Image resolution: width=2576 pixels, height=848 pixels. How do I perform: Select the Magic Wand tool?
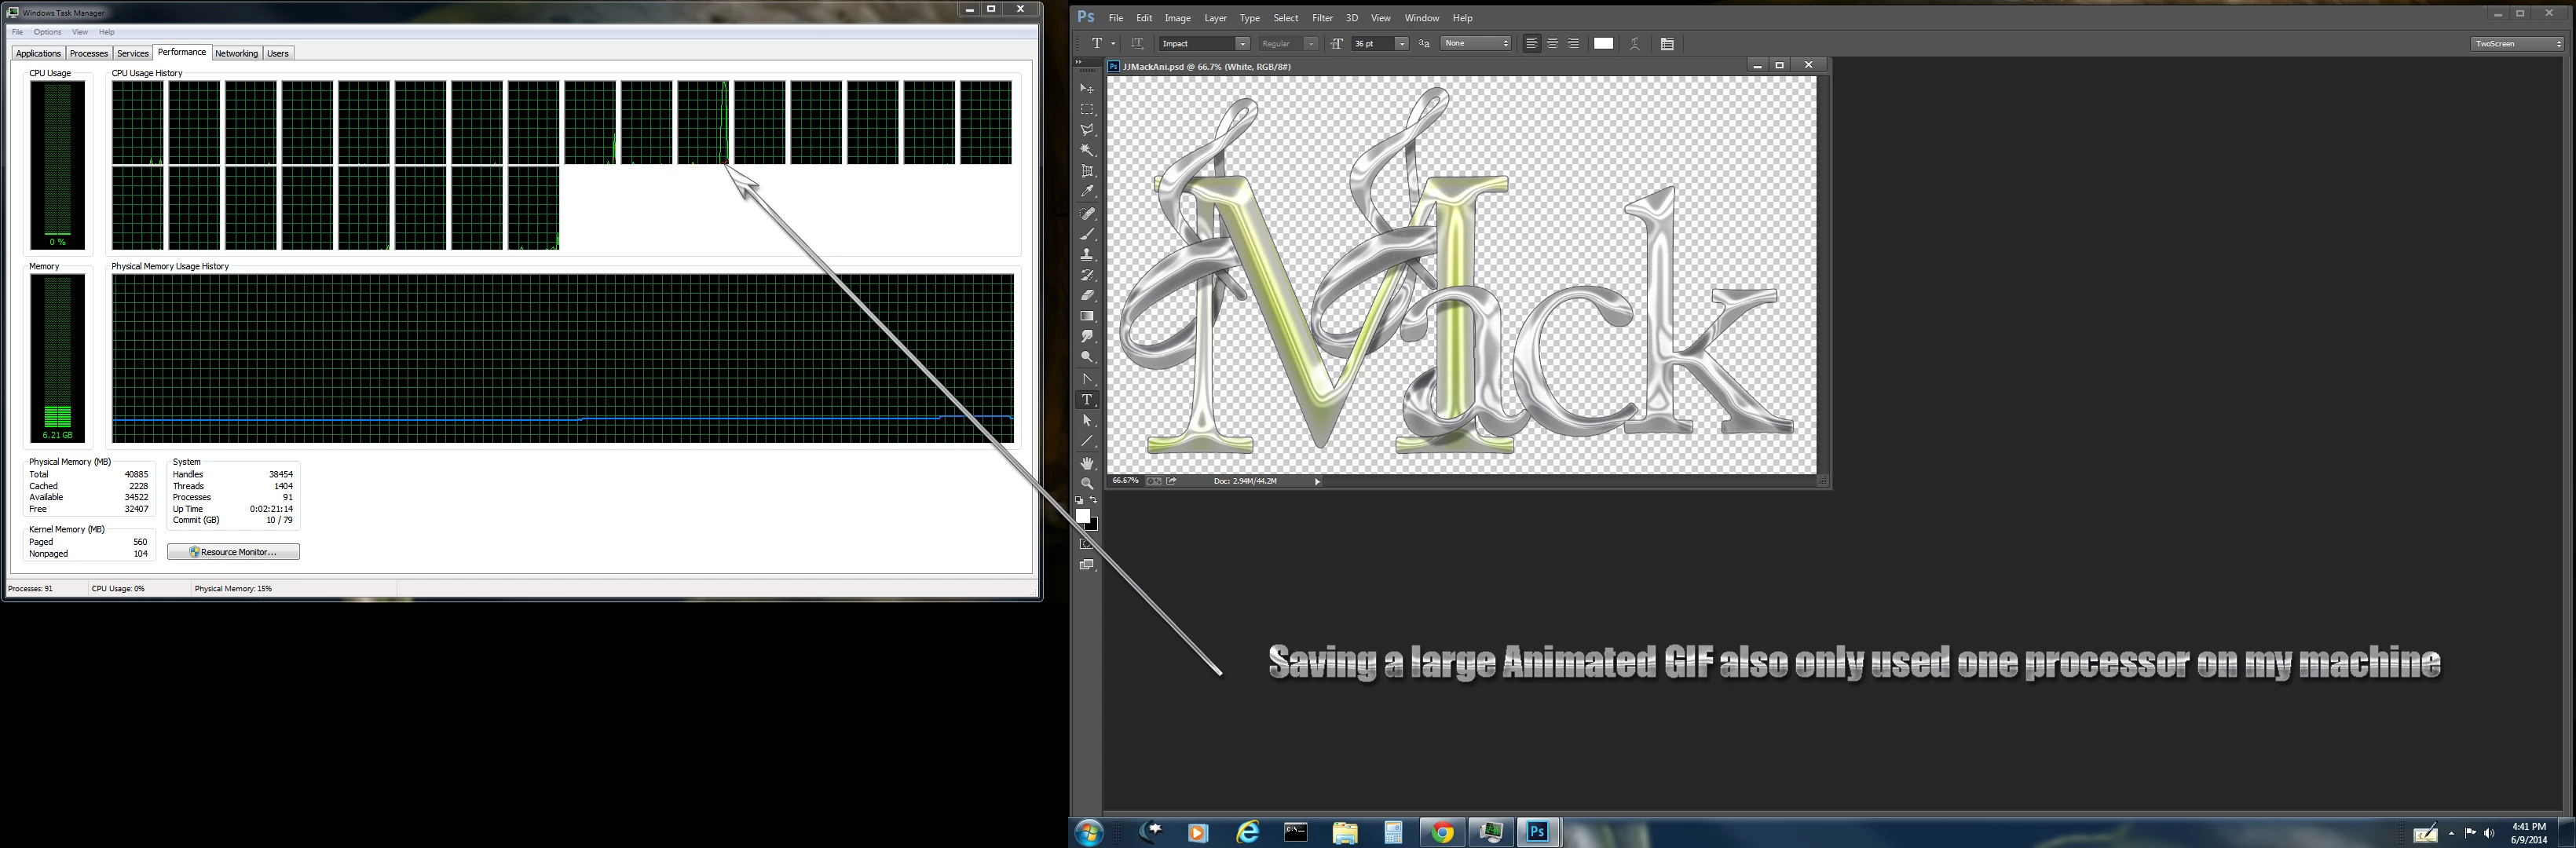coord(1087,150)
